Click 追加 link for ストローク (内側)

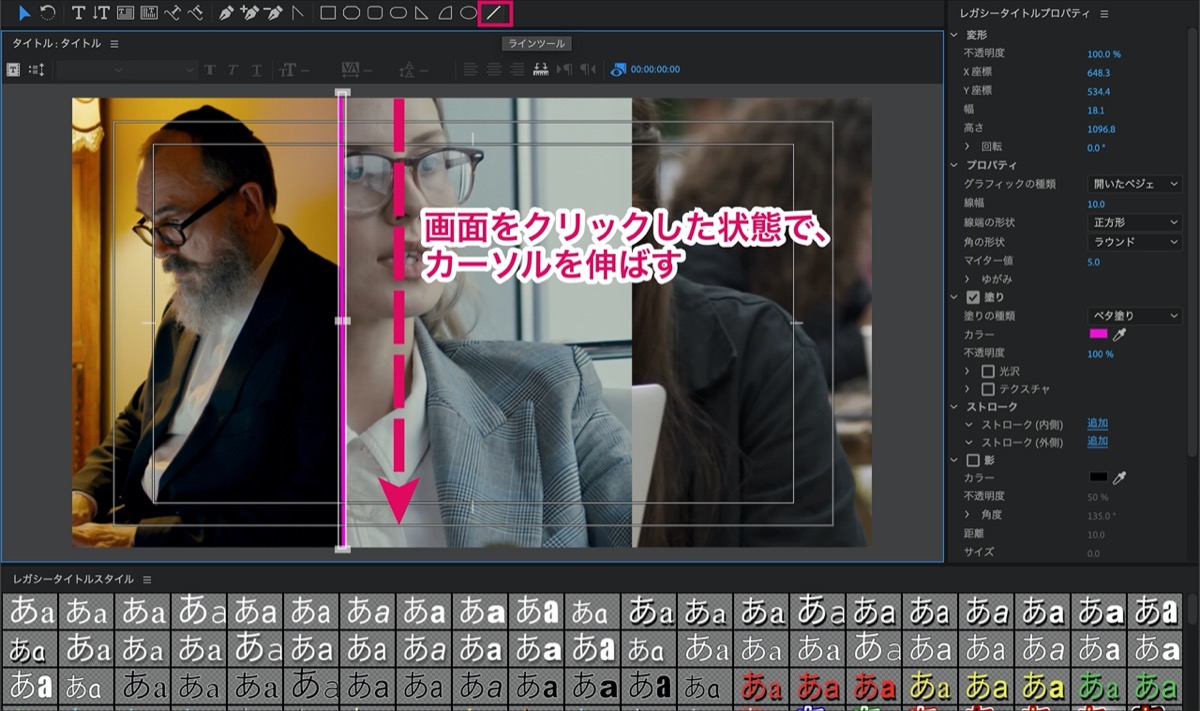(x=1097, y=424)
